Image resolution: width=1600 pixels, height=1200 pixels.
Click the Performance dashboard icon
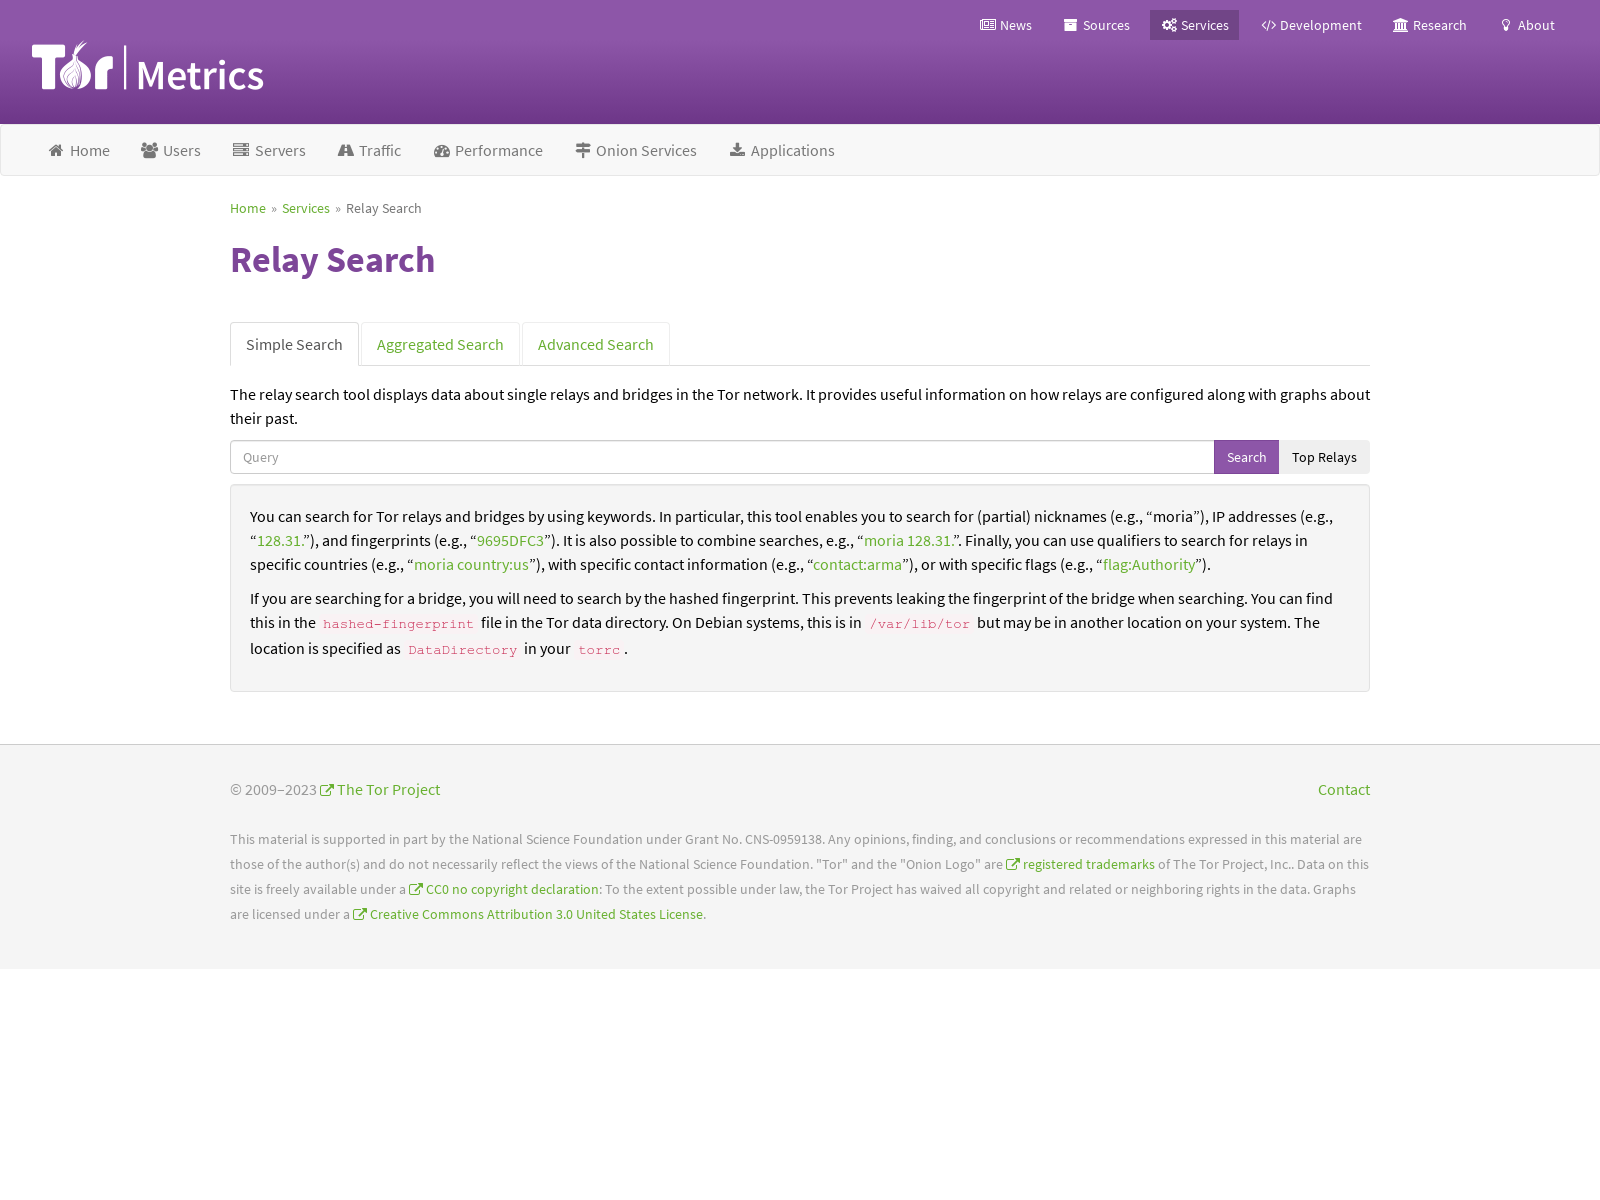click(442, 150)
